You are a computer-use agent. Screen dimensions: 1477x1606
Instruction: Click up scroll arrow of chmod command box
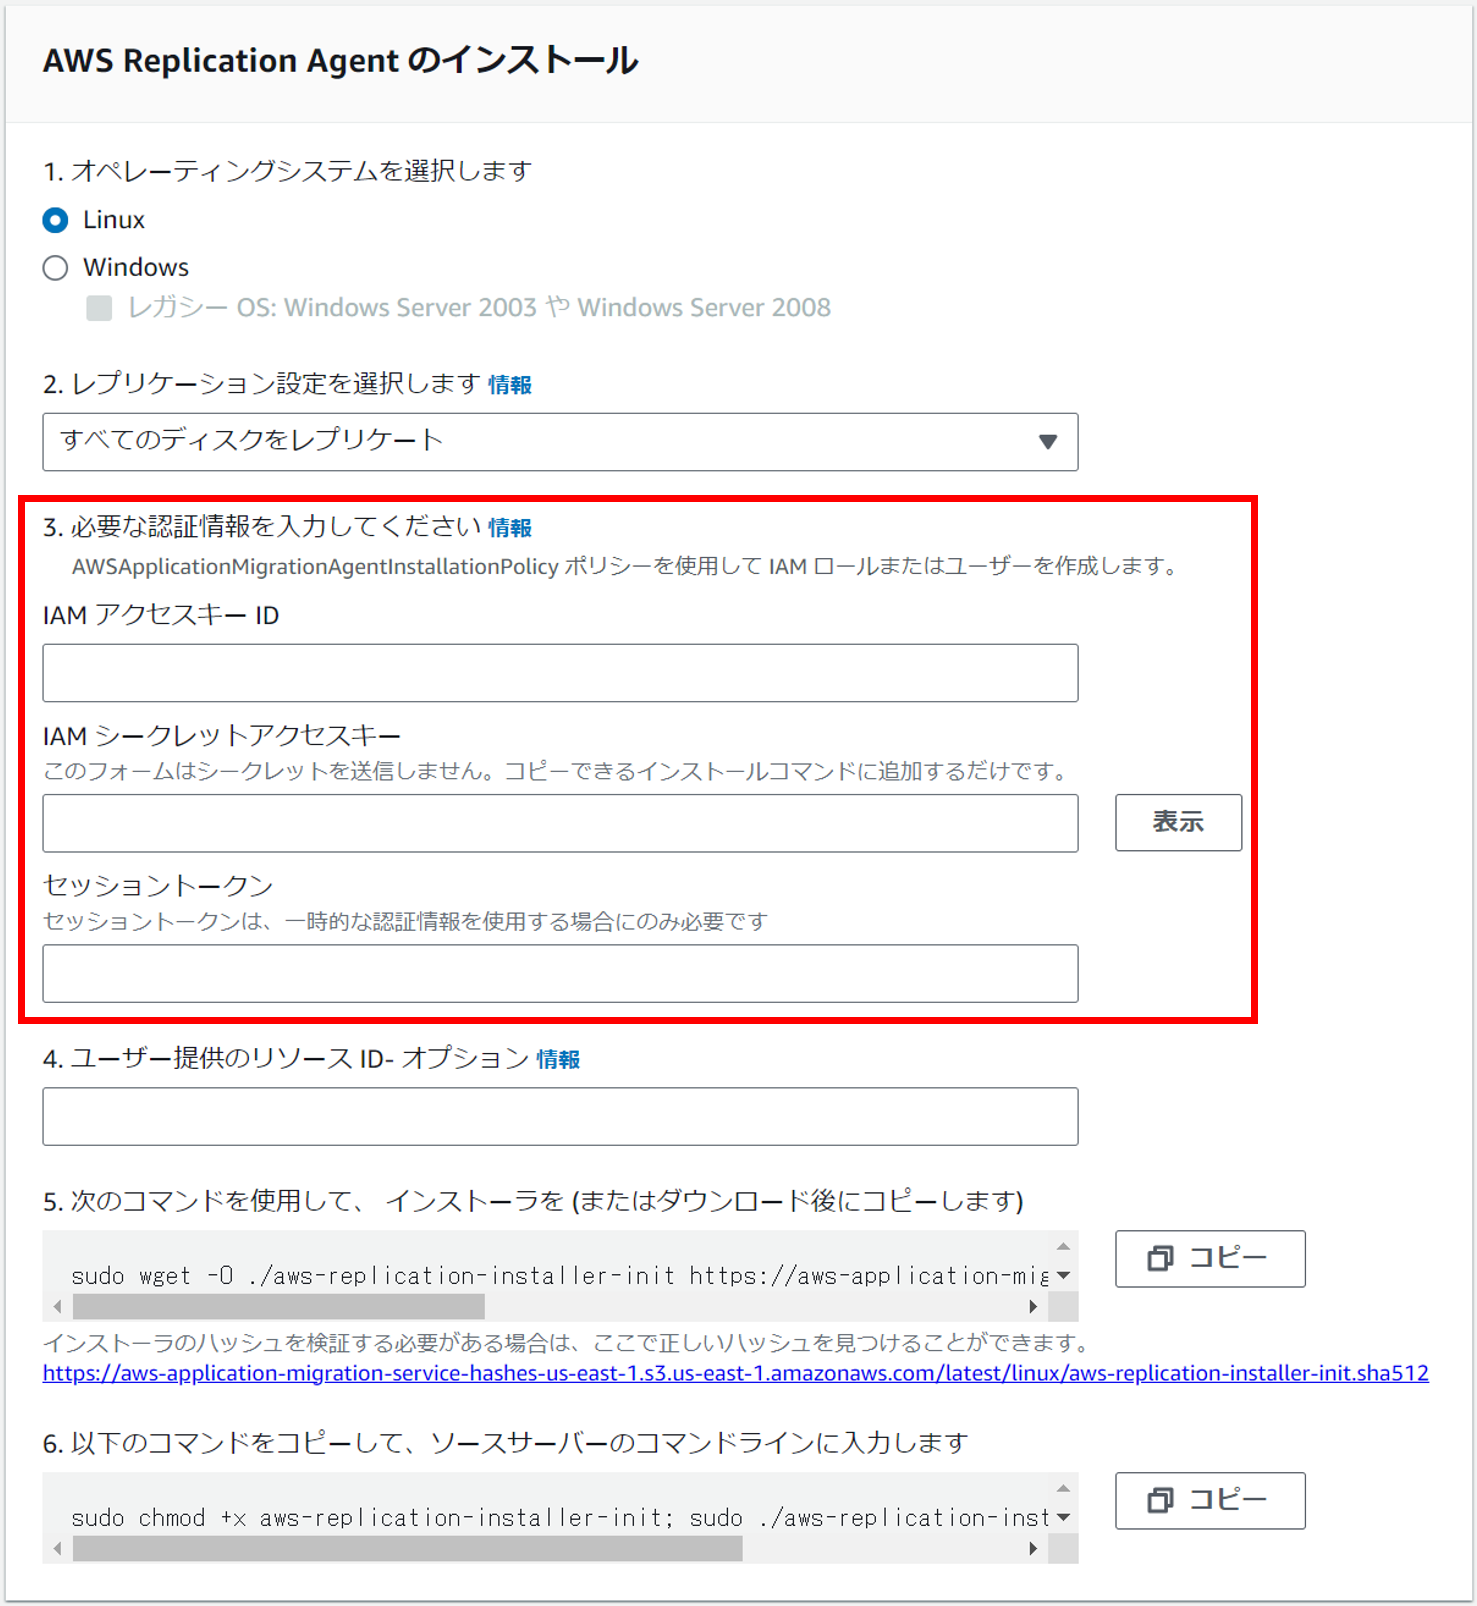click(x=1063, y=1488)
